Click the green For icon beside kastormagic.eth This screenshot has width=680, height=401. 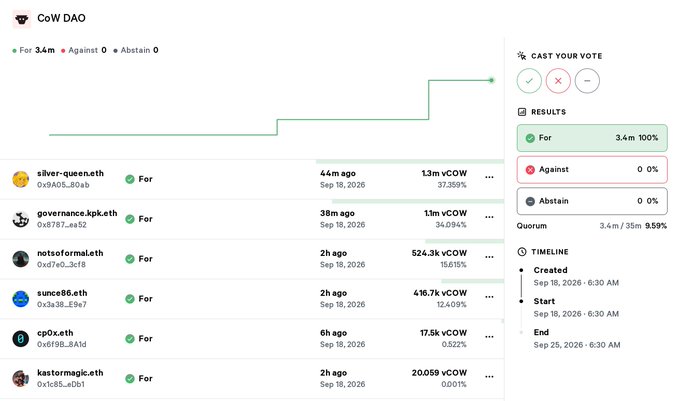130,378
